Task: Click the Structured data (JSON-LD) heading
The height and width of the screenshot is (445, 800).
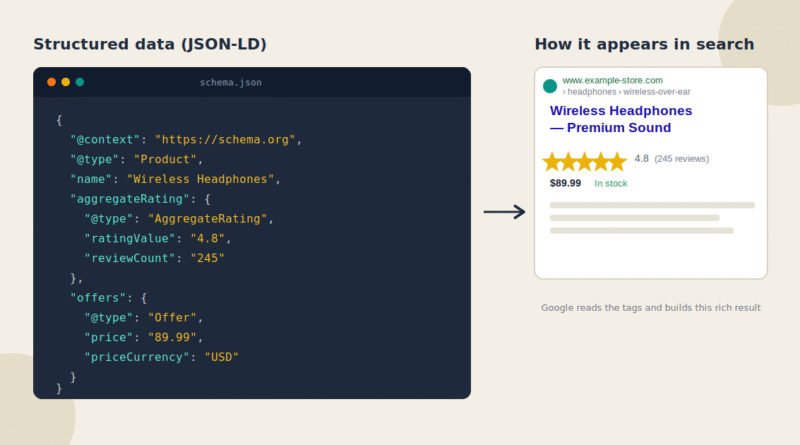Action: 150,44
